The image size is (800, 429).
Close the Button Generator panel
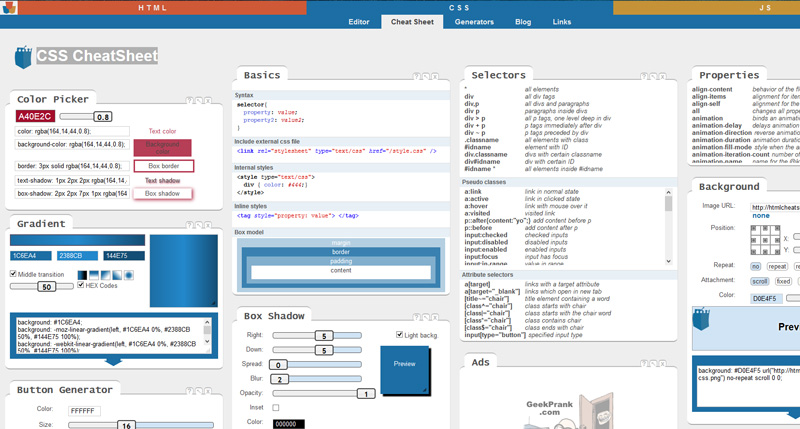pyautogui.click(x=208, y=391)
